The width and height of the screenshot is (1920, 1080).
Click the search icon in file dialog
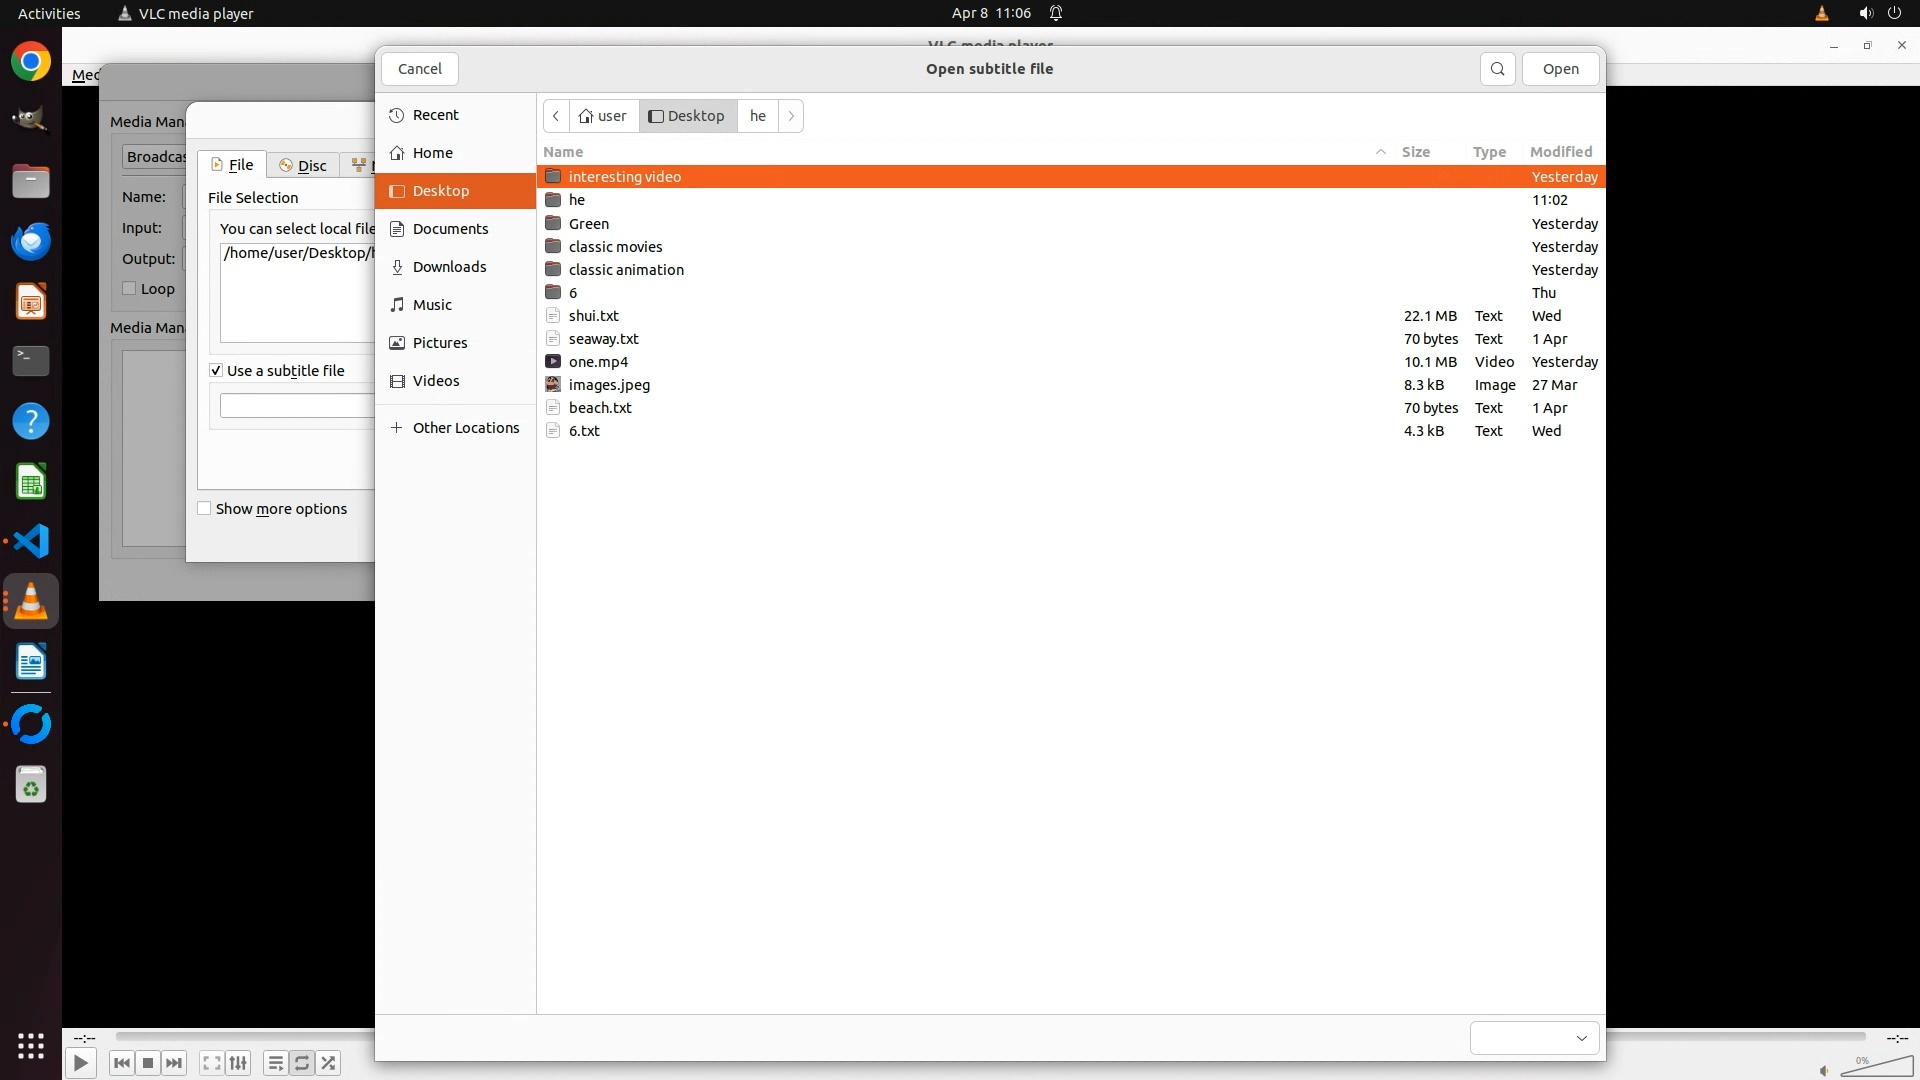click(1497, 69)
